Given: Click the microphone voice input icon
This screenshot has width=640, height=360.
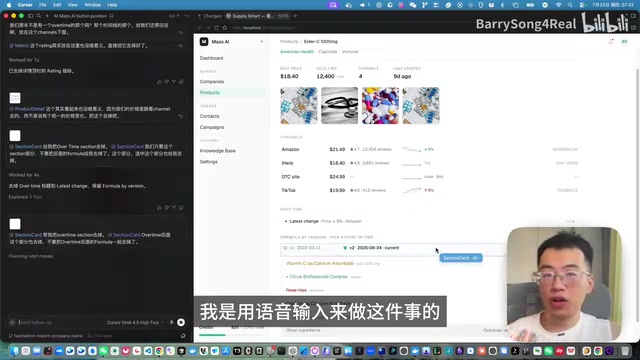Looking at the screenshot, I should pyautogui.click(x=171, y=322).
